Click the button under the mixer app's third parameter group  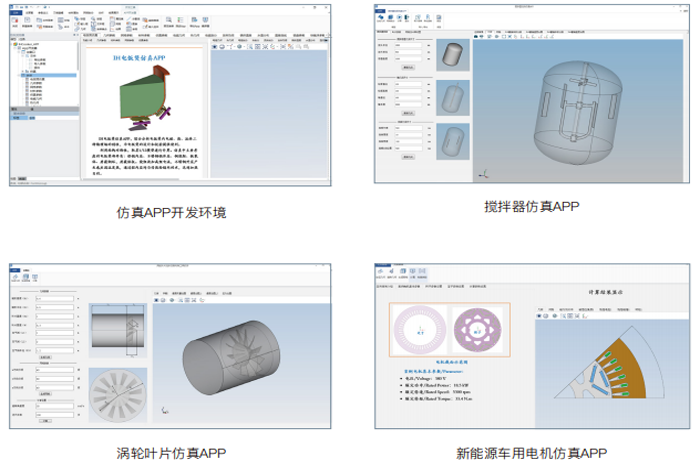click(x=408, y=157)
